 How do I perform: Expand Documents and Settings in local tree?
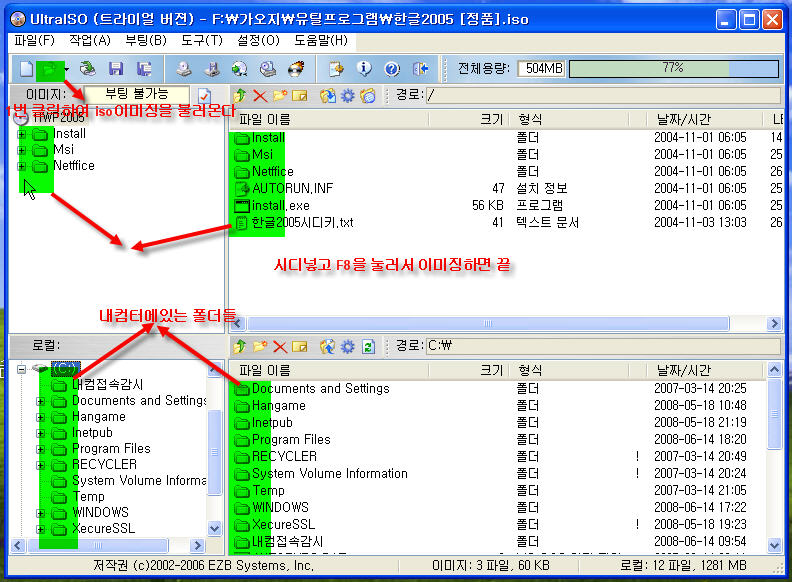pos(40,401)
